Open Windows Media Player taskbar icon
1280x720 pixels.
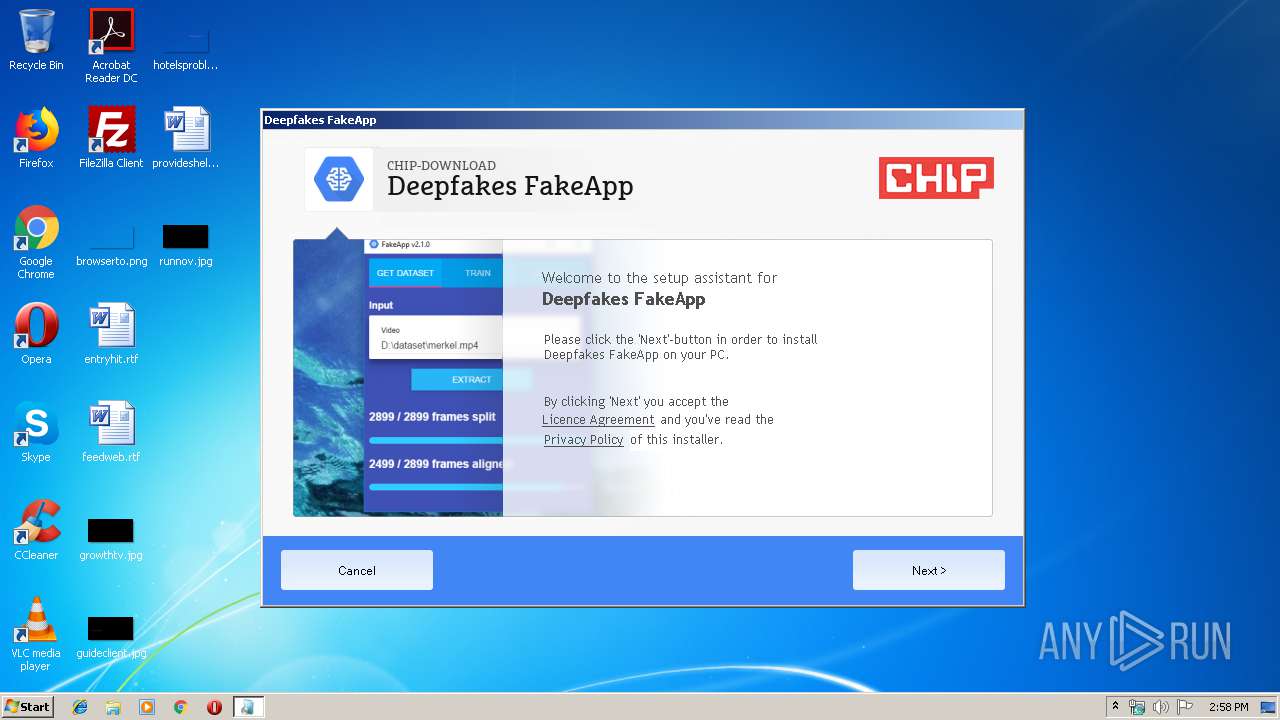pos(147,707)
